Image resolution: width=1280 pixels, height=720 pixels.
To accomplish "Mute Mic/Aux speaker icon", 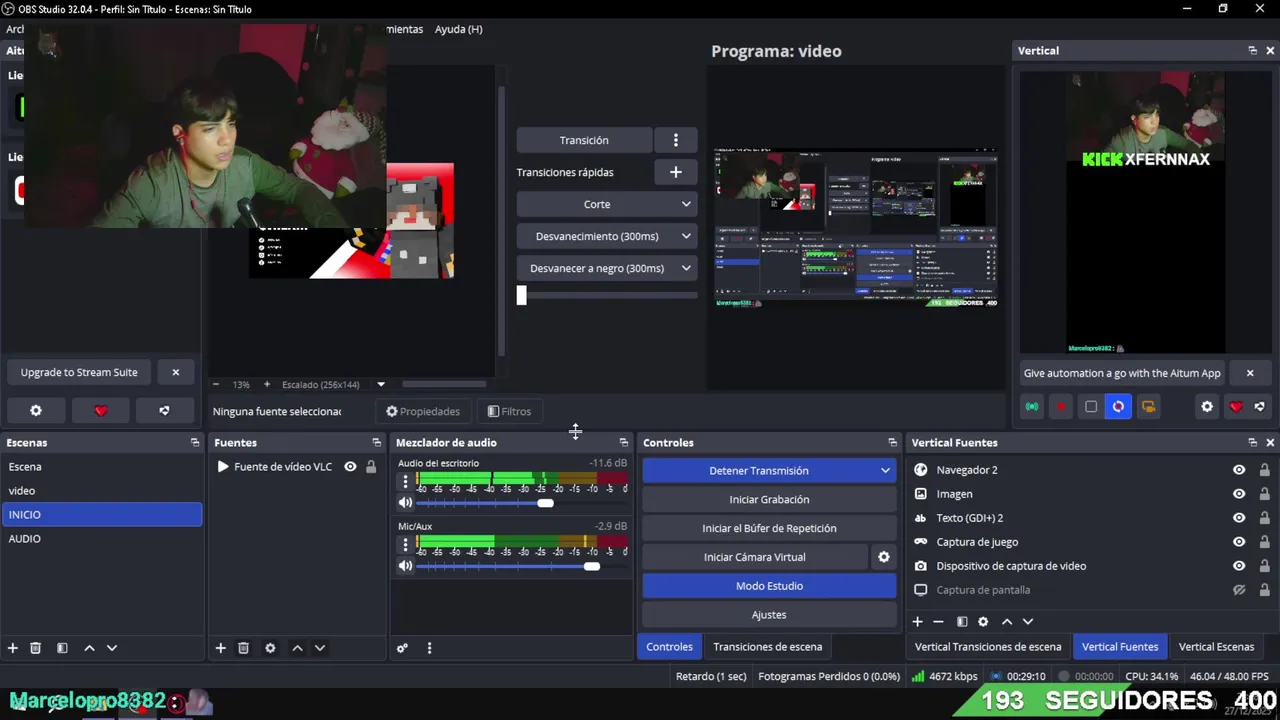I will point(405,566).
